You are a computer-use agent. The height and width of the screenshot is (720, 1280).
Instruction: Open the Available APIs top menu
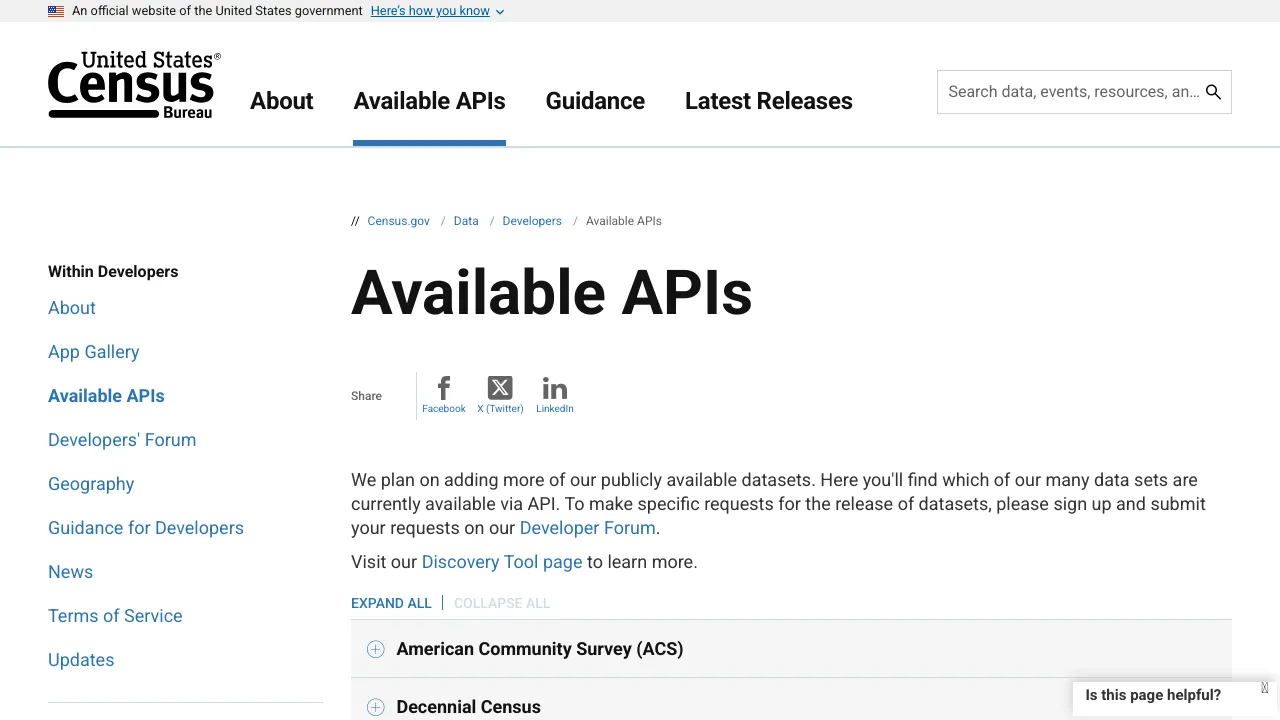(x=429, y=101)
